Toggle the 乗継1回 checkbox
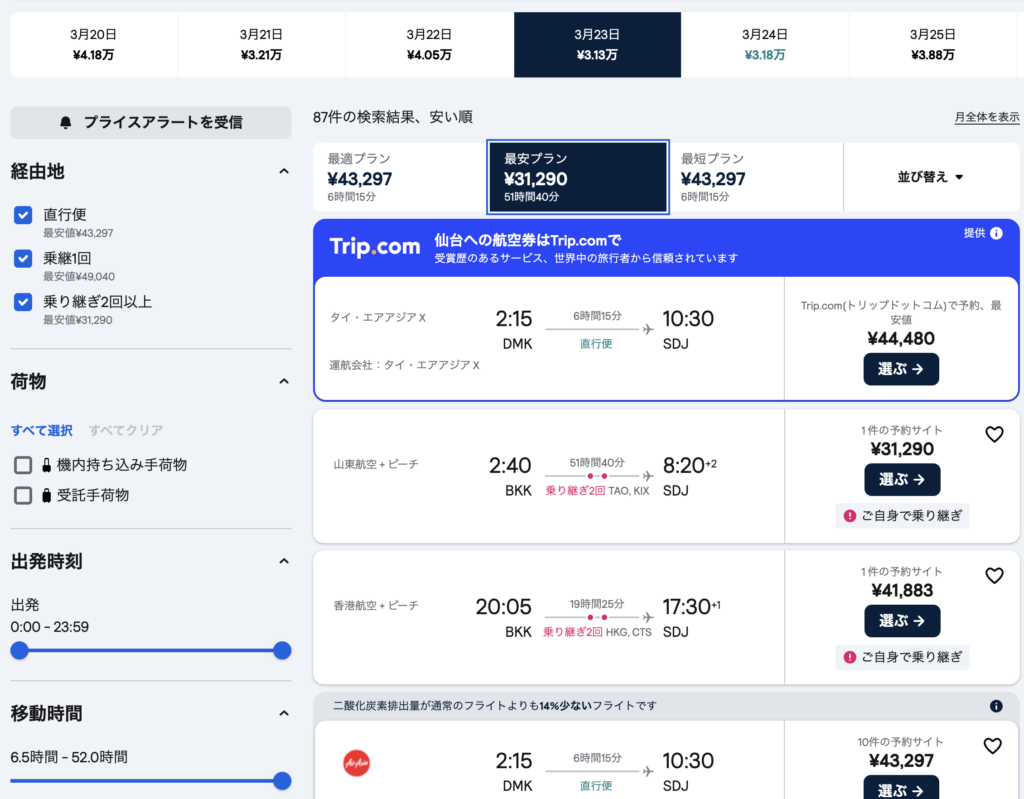The image size is (1024, 799). coord(24,259)
